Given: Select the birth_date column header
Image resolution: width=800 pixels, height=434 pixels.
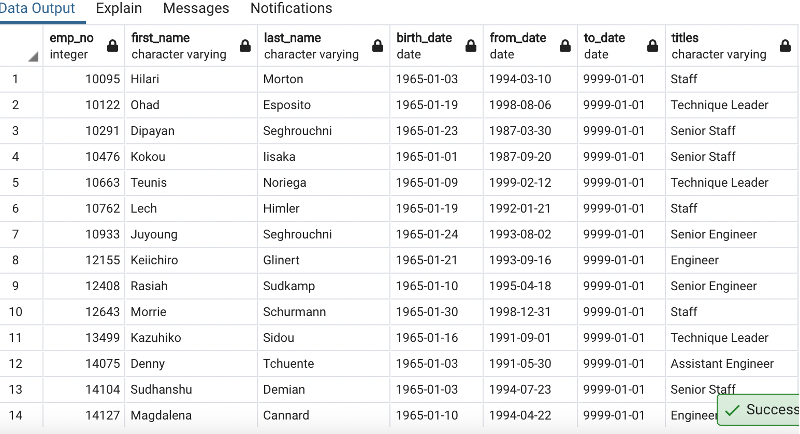Looking at the screenshot, I should (x=436, y=46).
